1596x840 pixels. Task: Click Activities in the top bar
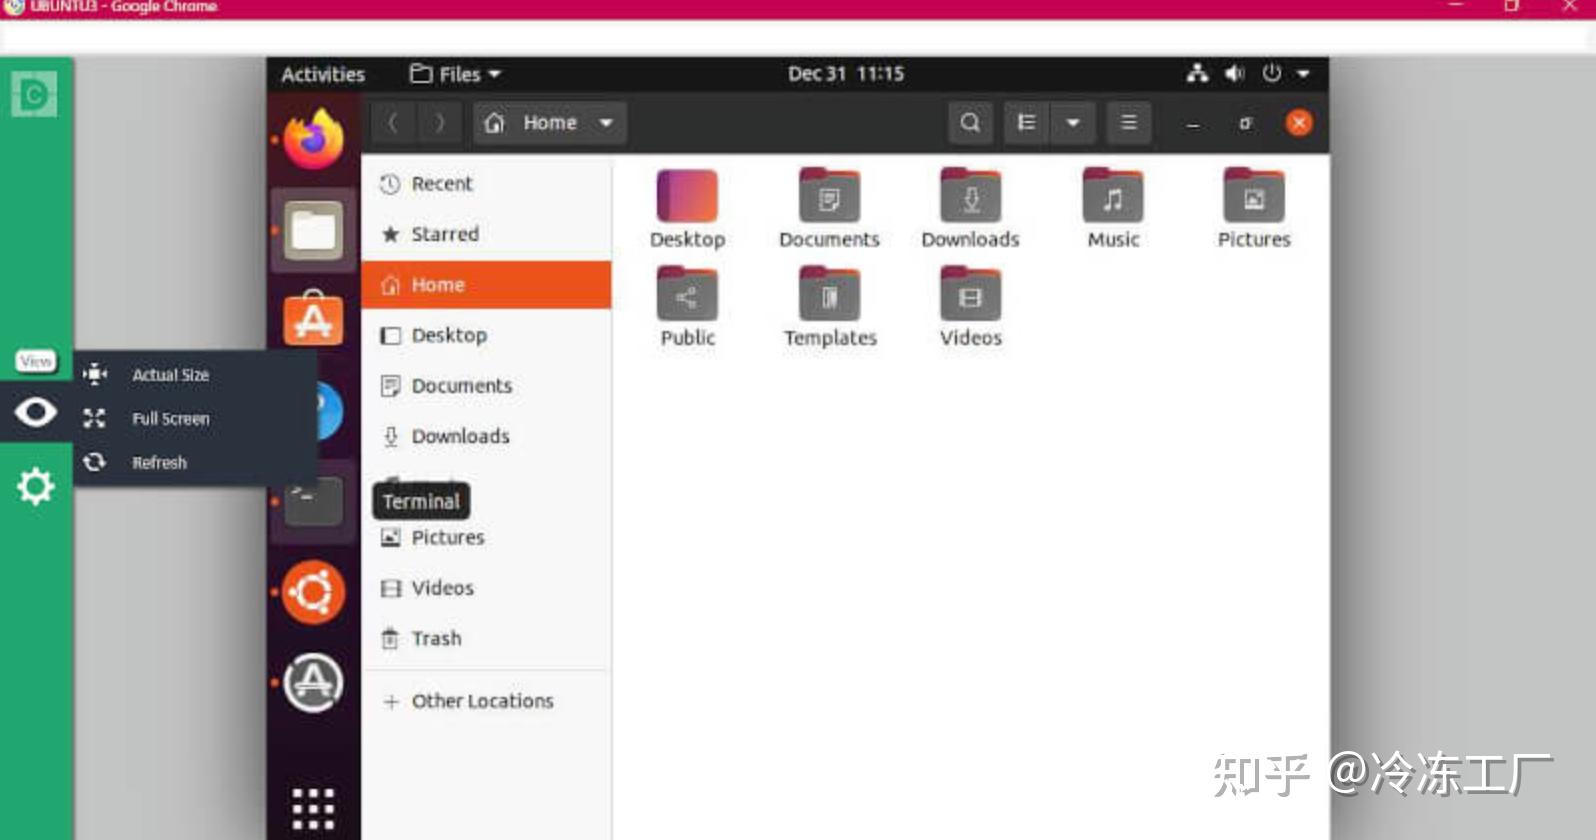(x=323, y=74)
